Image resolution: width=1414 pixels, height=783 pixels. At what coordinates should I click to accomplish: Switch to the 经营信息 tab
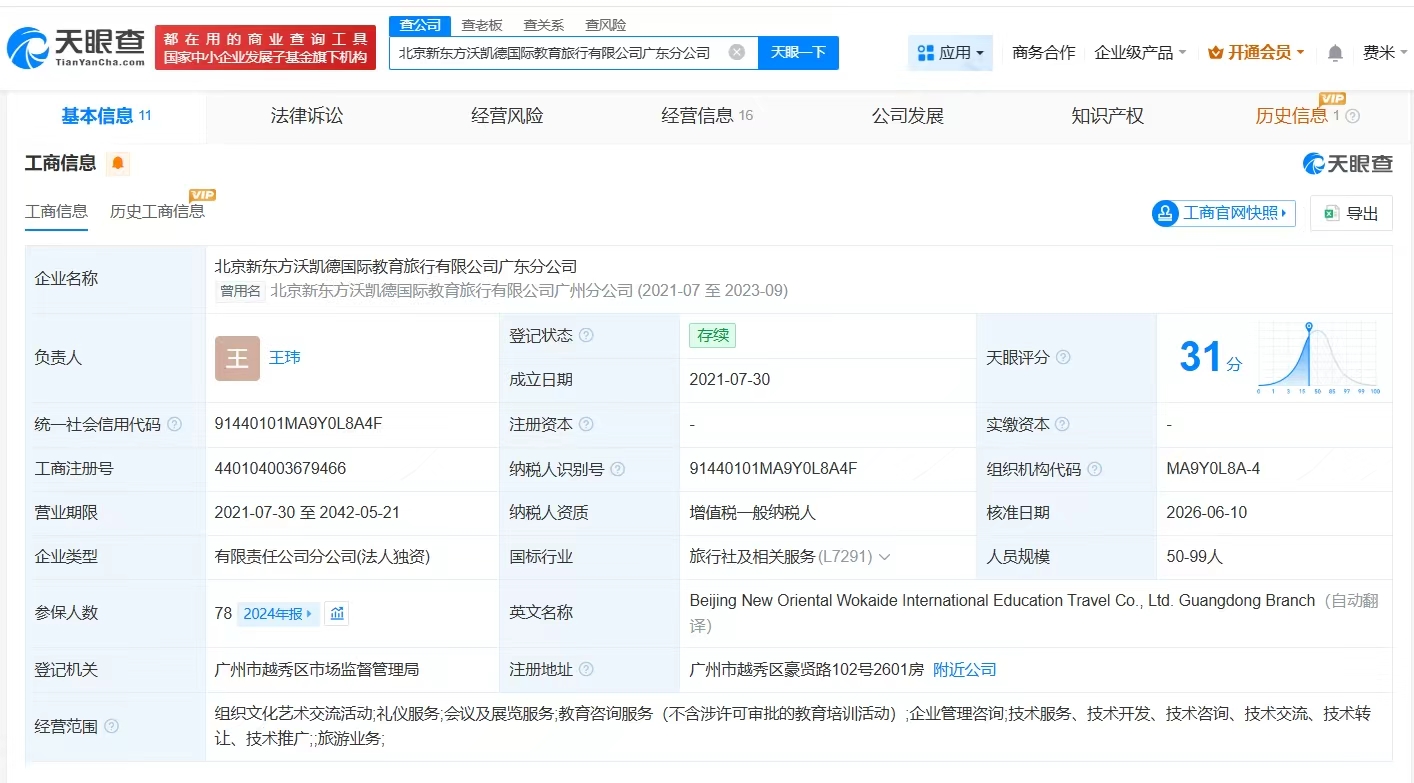pos(707,116)
